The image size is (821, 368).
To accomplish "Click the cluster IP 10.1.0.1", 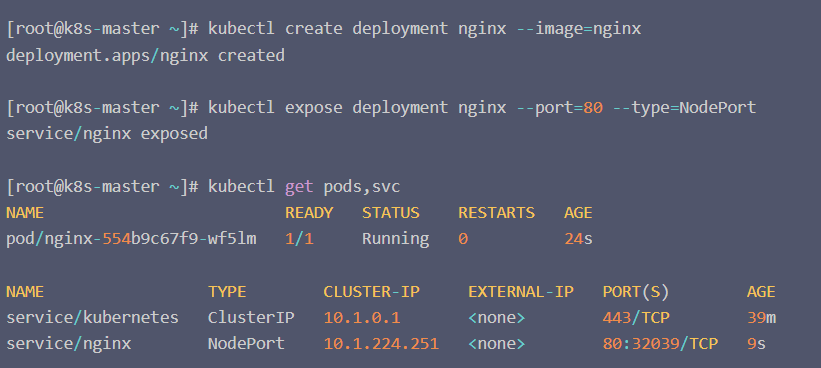I will point(362,318).
